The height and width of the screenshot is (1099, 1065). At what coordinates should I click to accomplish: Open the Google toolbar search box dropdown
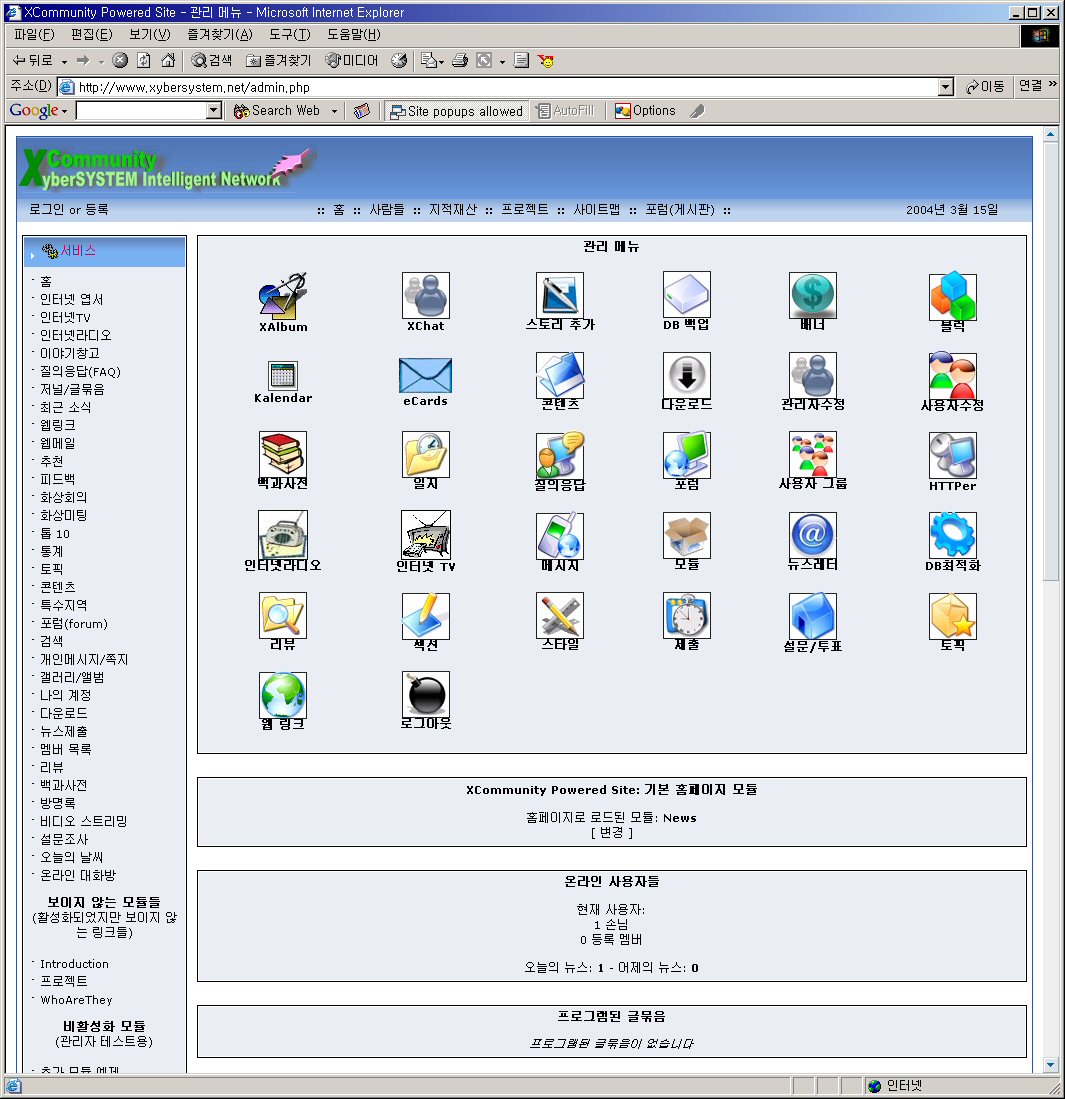point(214,111)
